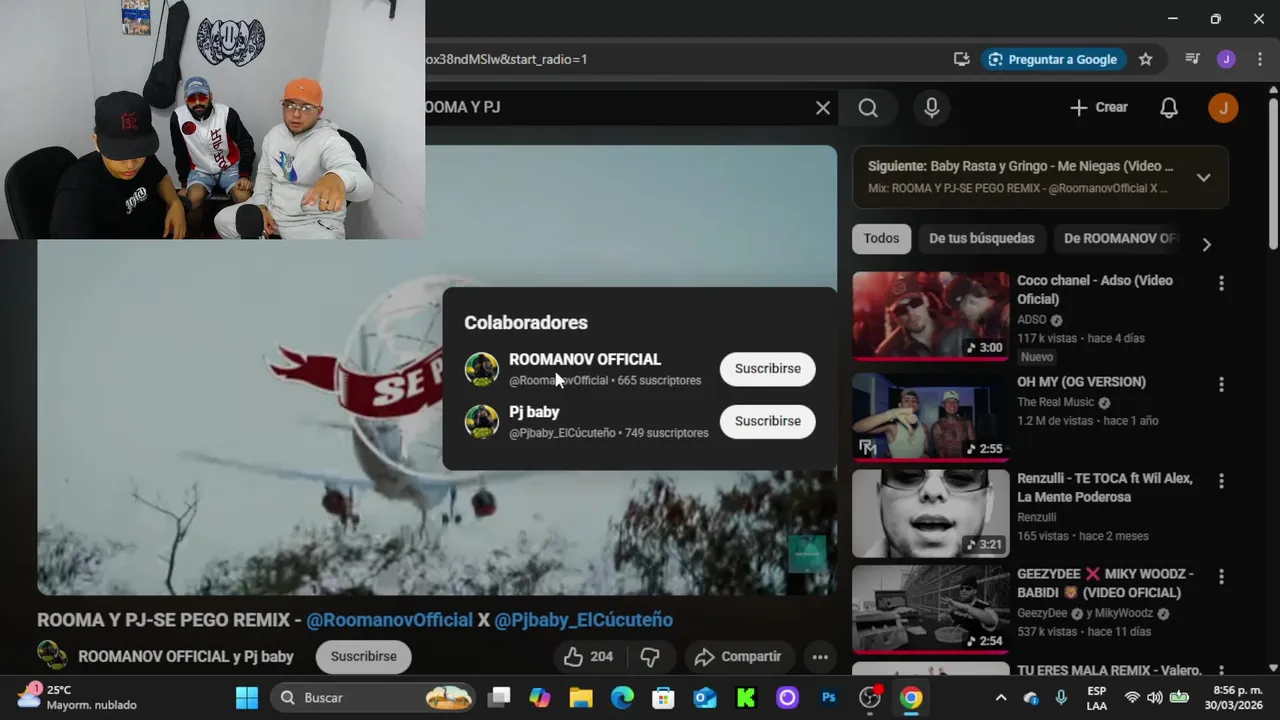The image size is (1280, 720).
Task: Subscribe to Pj baby in Colaboradores
Action: [767, 421]
